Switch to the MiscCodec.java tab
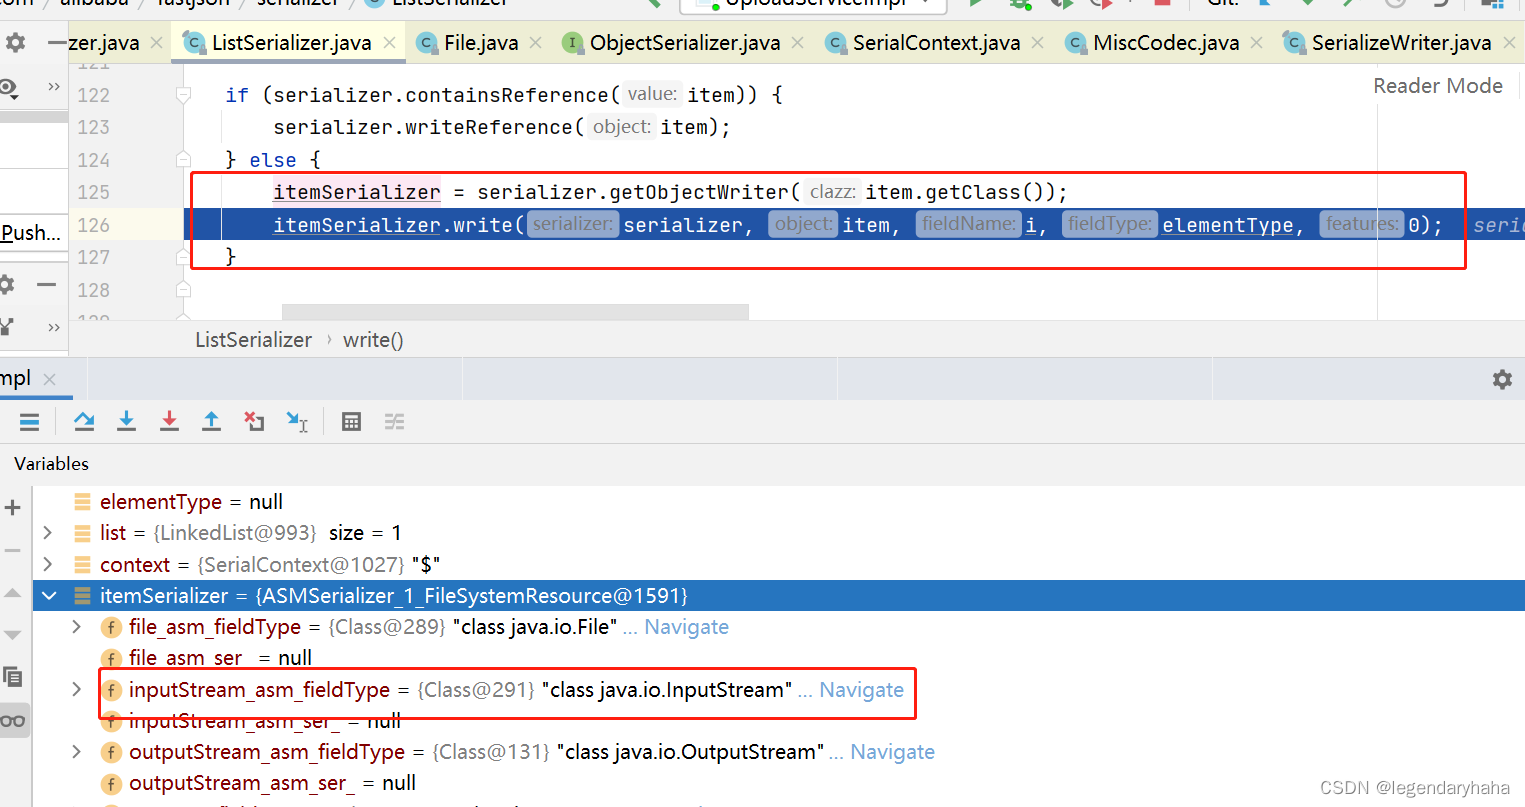The width and height of the screenshot is (1525, 807). point(1166,43)
